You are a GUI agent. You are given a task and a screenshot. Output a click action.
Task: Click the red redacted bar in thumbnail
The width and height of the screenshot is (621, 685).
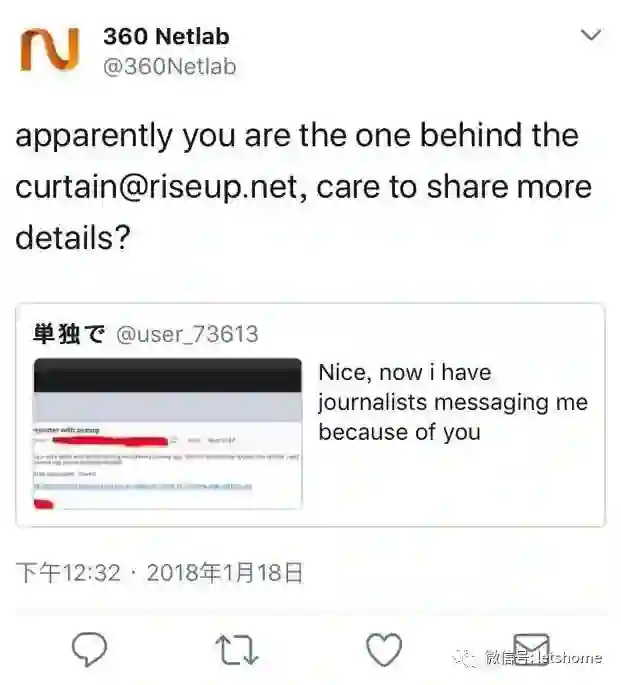tap(110, 441)
